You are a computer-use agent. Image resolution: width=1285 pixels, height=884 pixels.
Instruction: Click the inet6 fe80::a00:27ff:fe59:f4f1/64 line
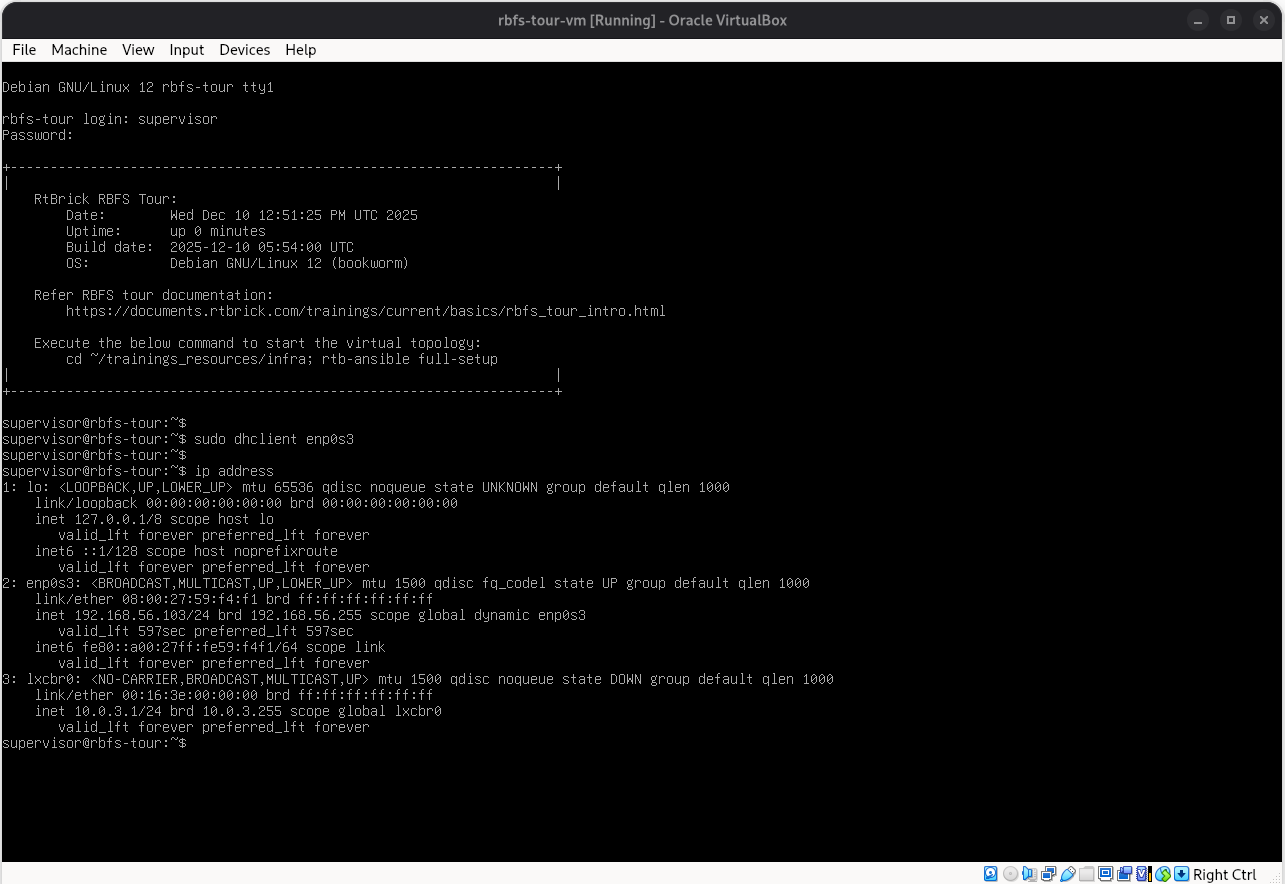[210, 647]
